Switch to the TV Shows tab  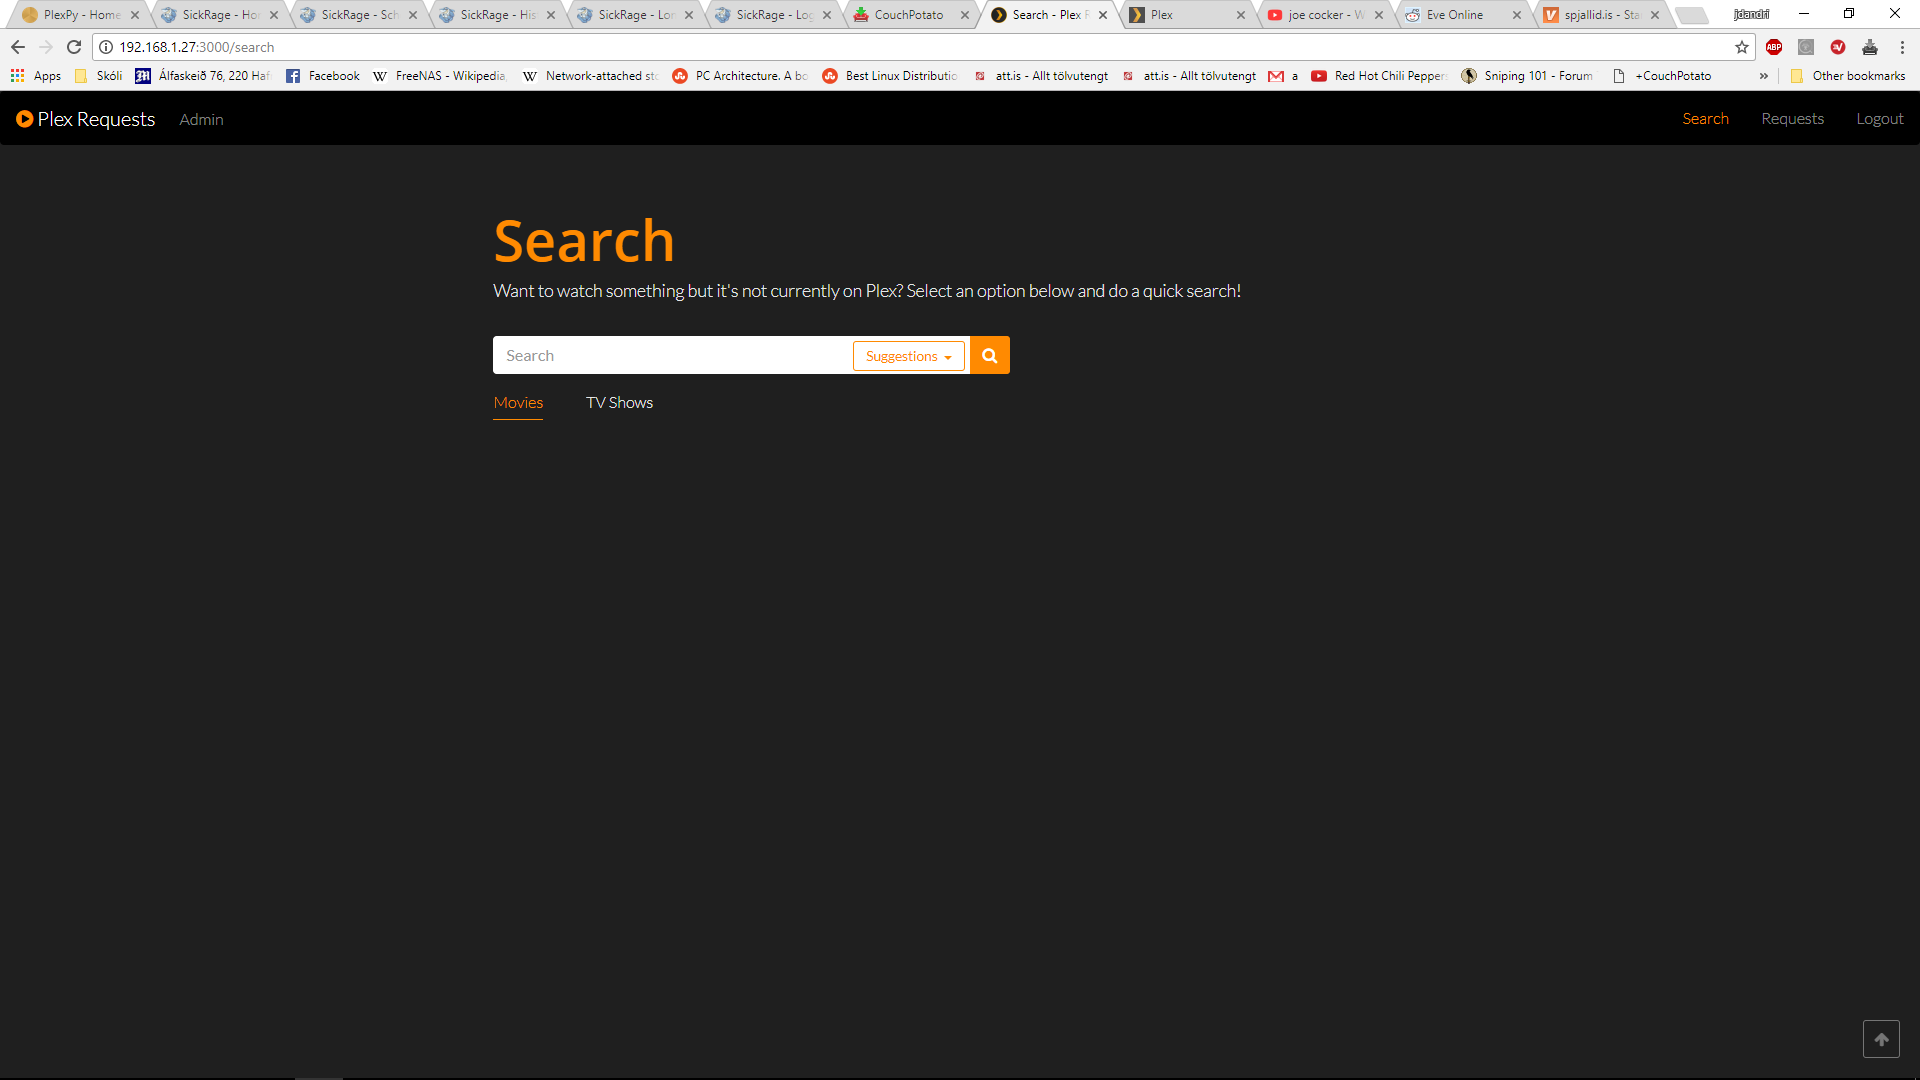tap(619, 402)
